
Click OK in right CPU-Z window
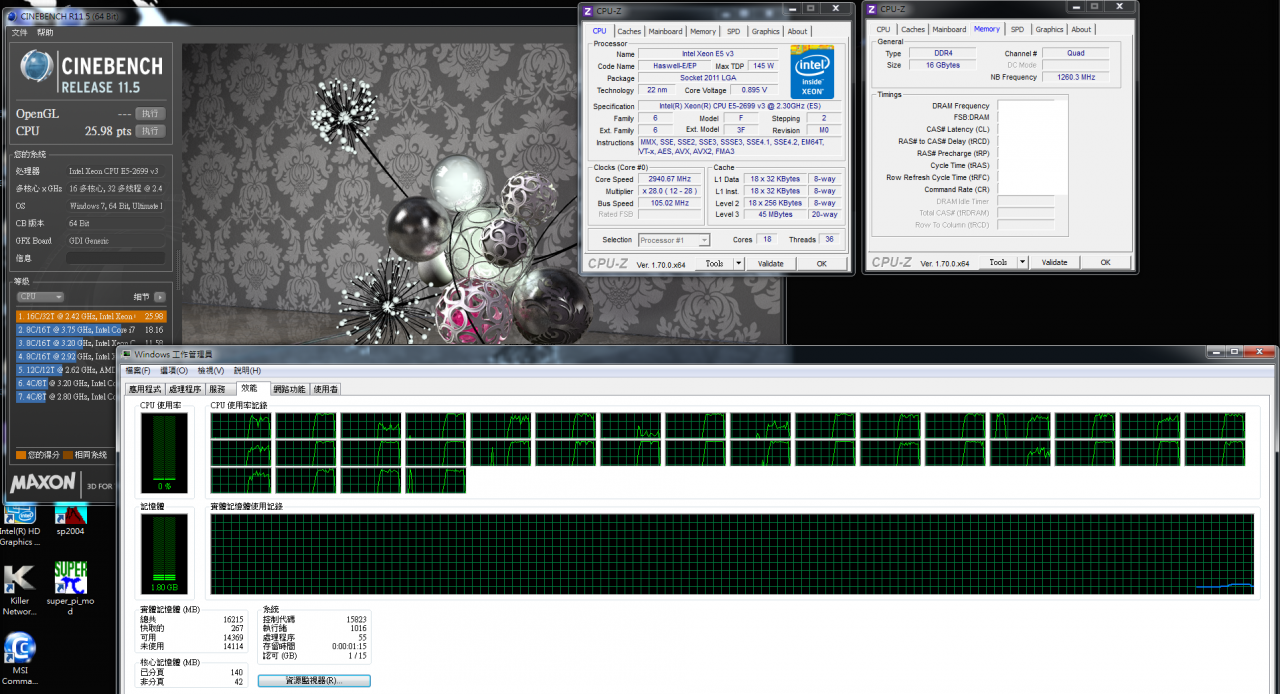(1105, 262)
